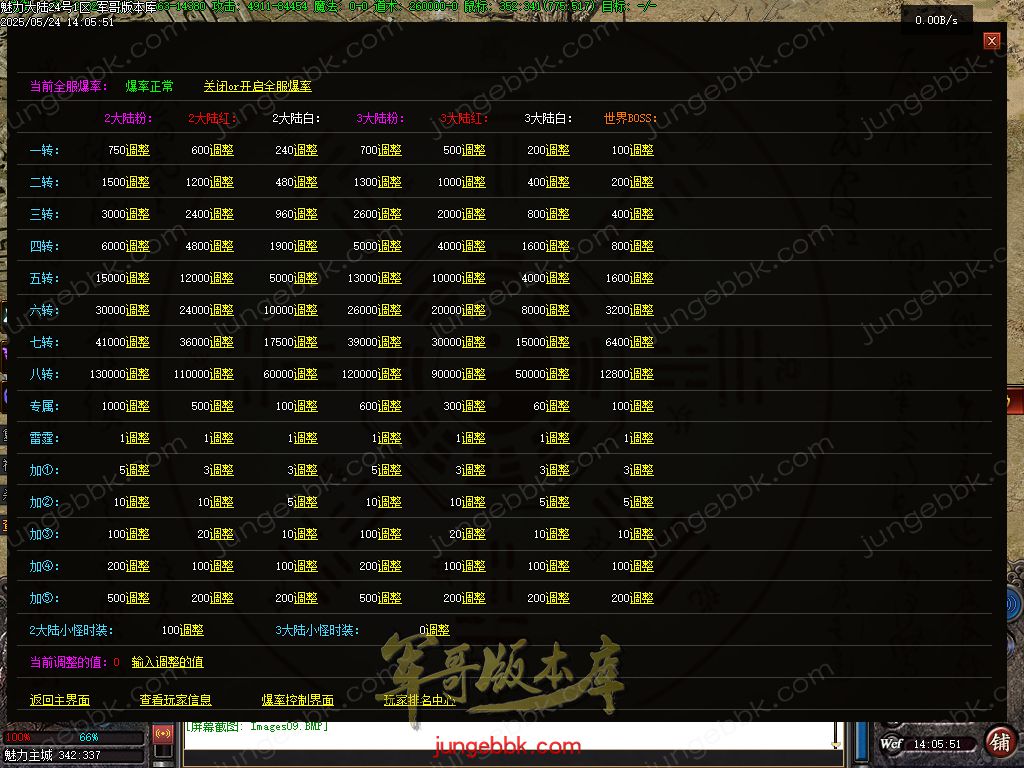Click the chat log scrollbar down arrow
This screenshot has height=768, width=1024.
[837, 742]
